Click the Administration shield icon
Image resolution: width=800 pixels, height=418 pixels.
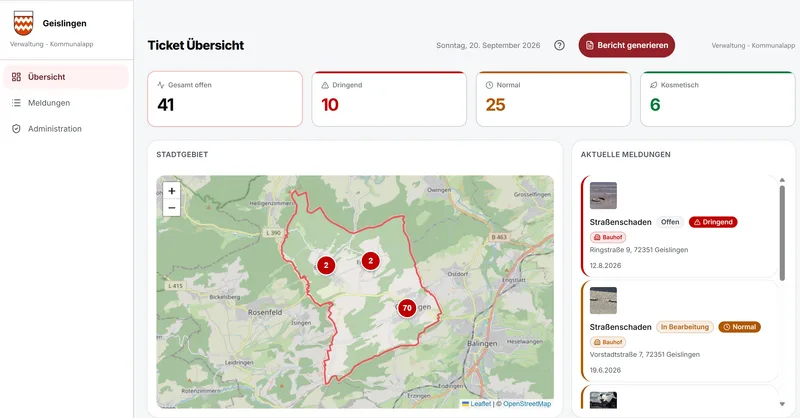coord(16,129)
